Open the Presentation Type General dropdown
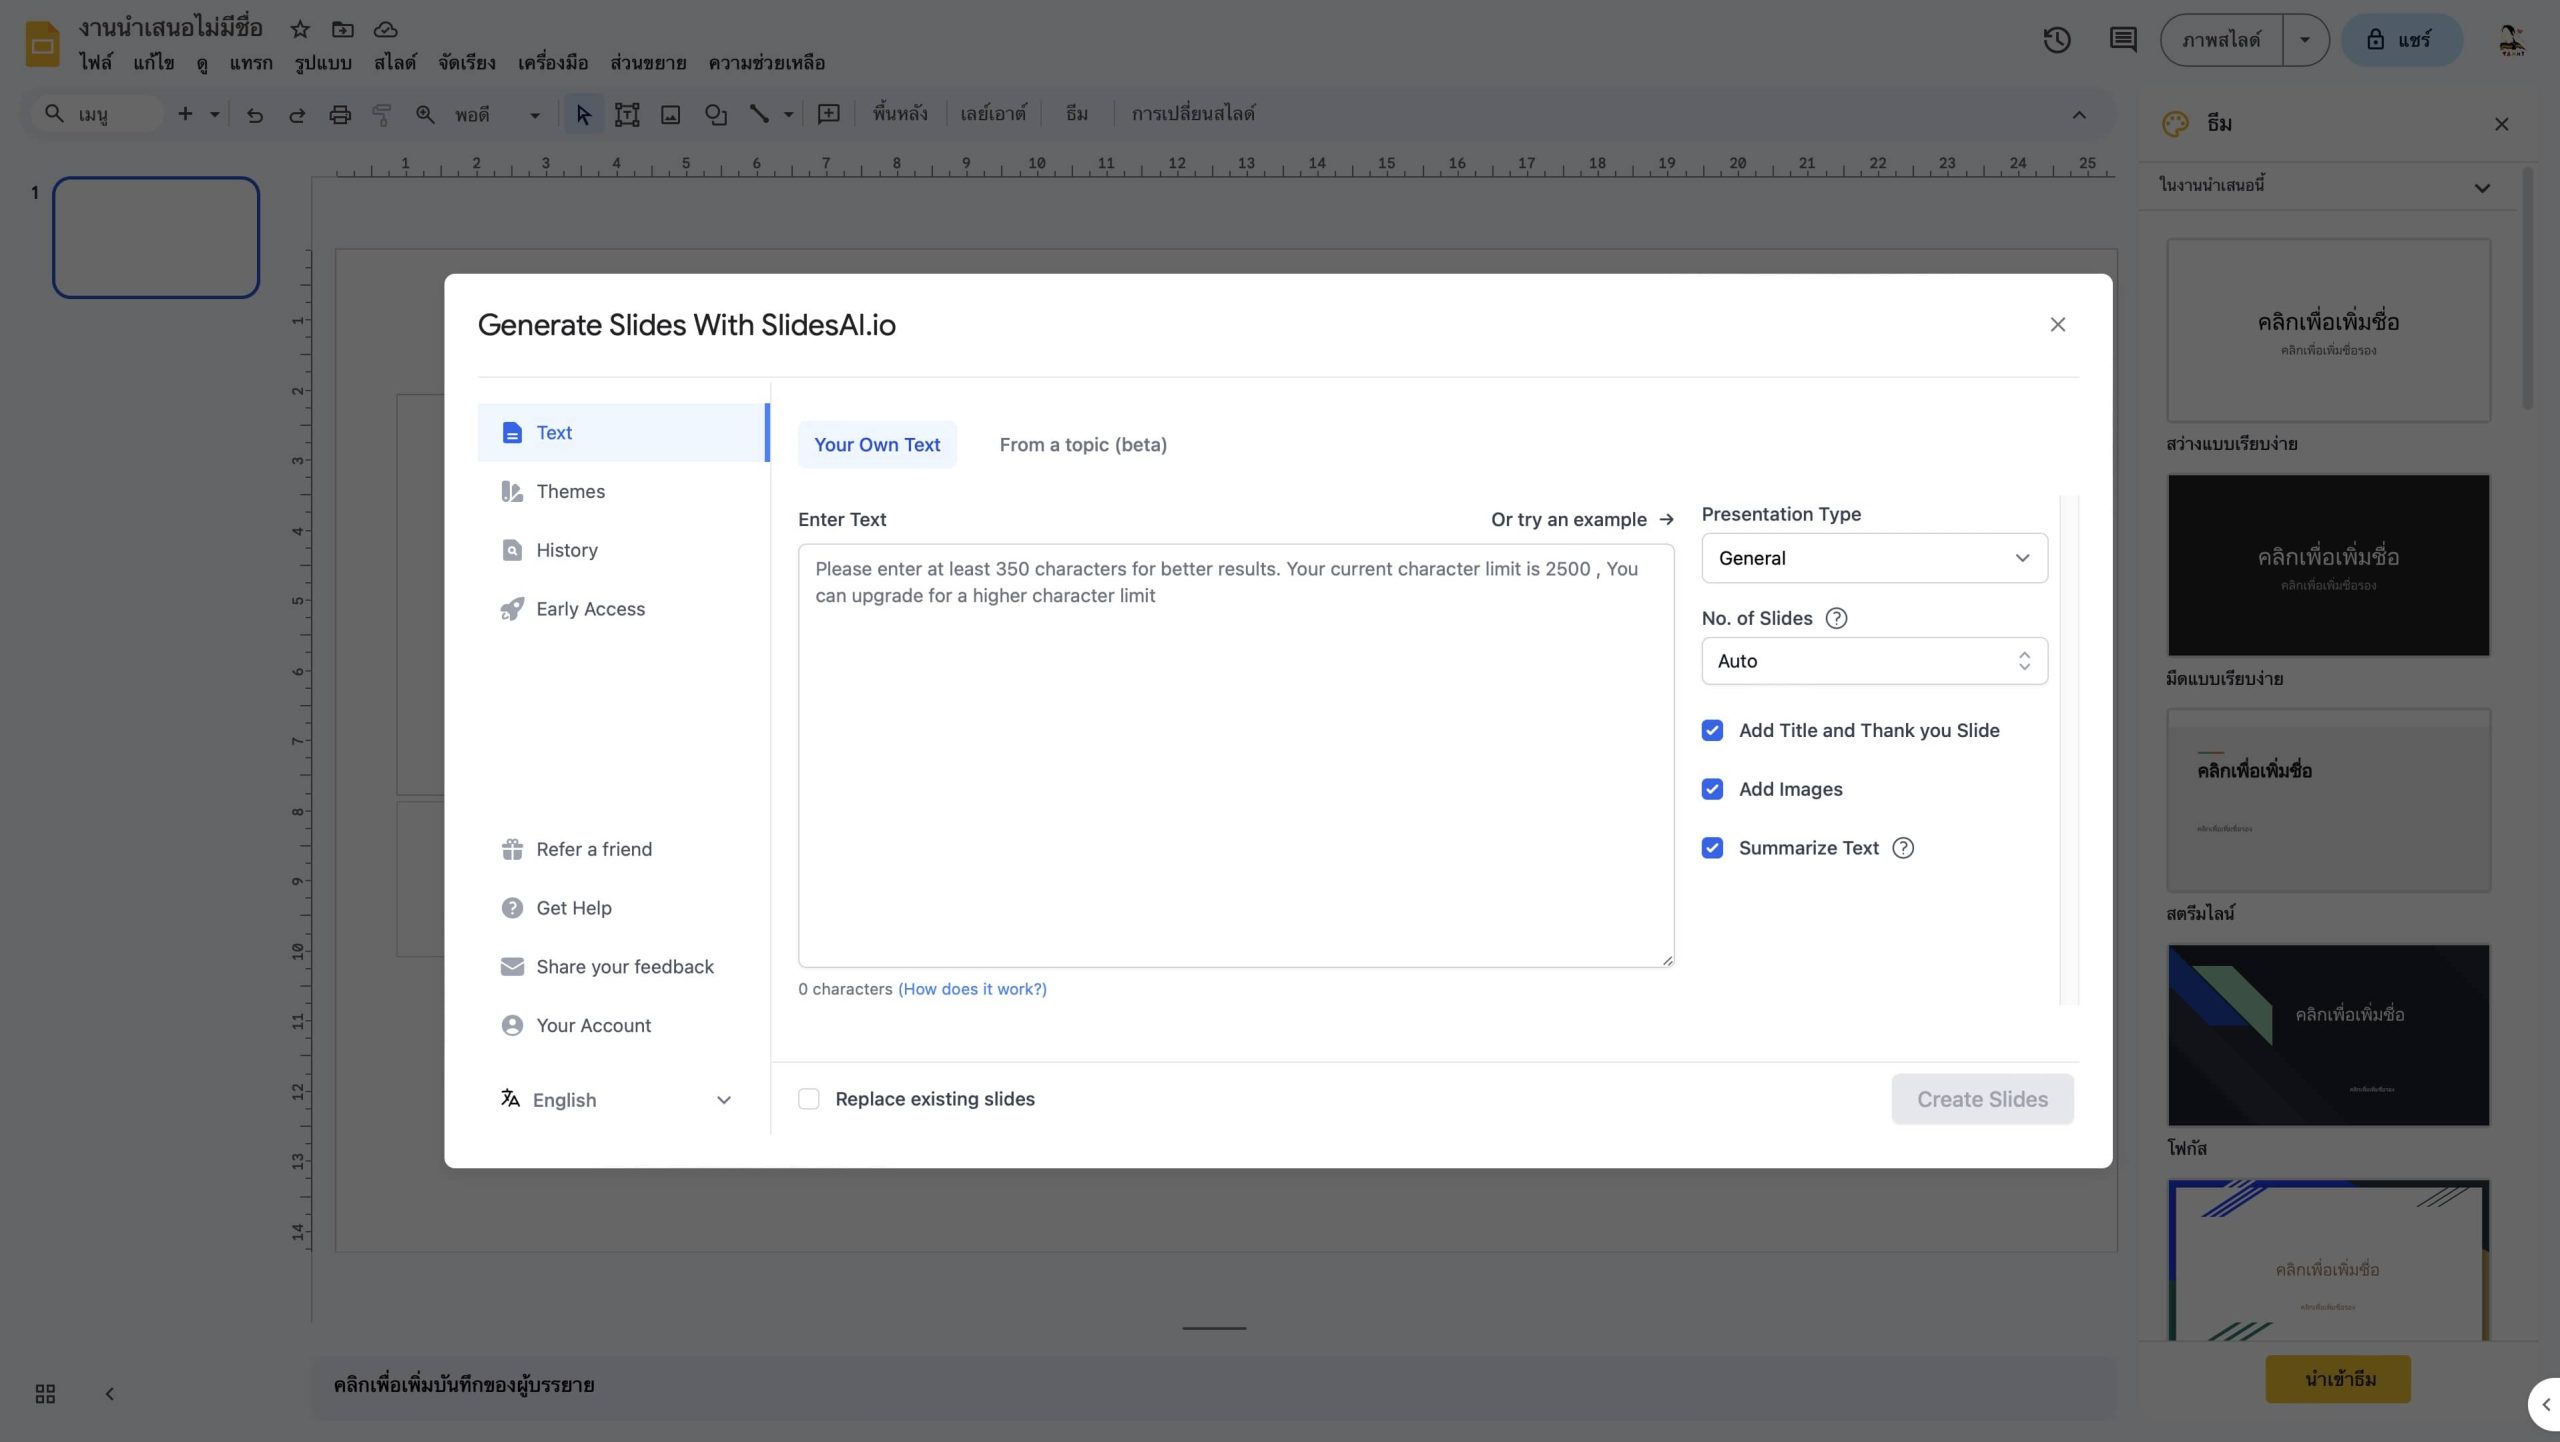Screen dimensions: 2560x1442 [1873, 558]
